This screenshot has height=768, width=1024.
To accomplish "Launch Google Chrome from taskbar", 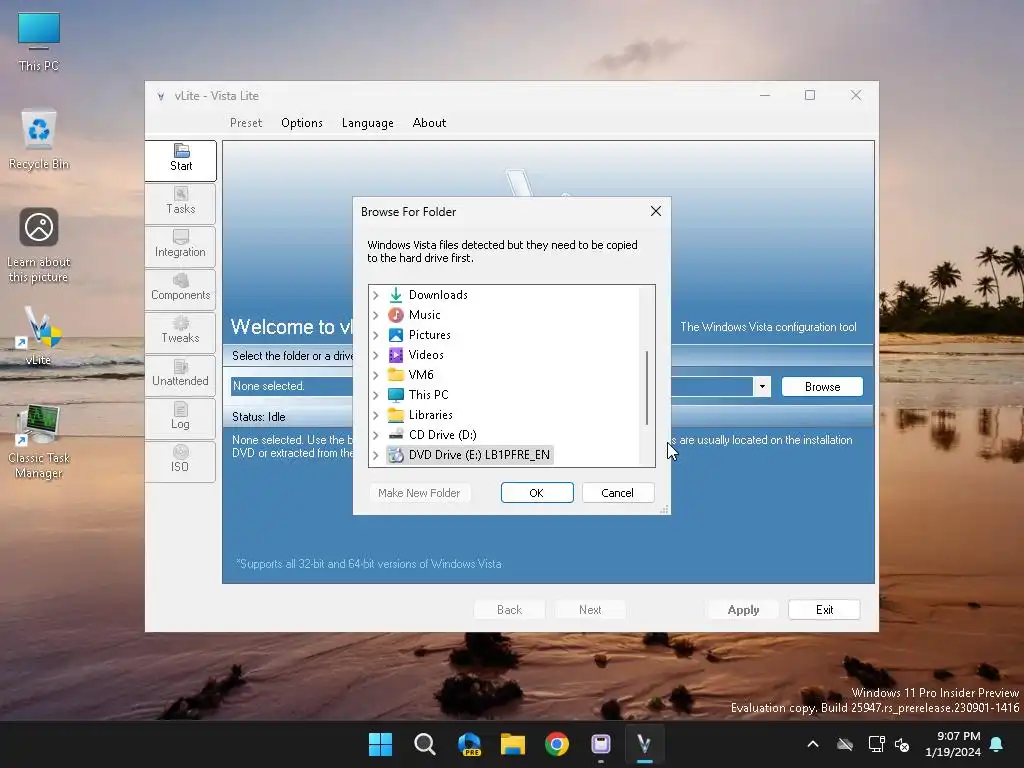I will point(556,744).
